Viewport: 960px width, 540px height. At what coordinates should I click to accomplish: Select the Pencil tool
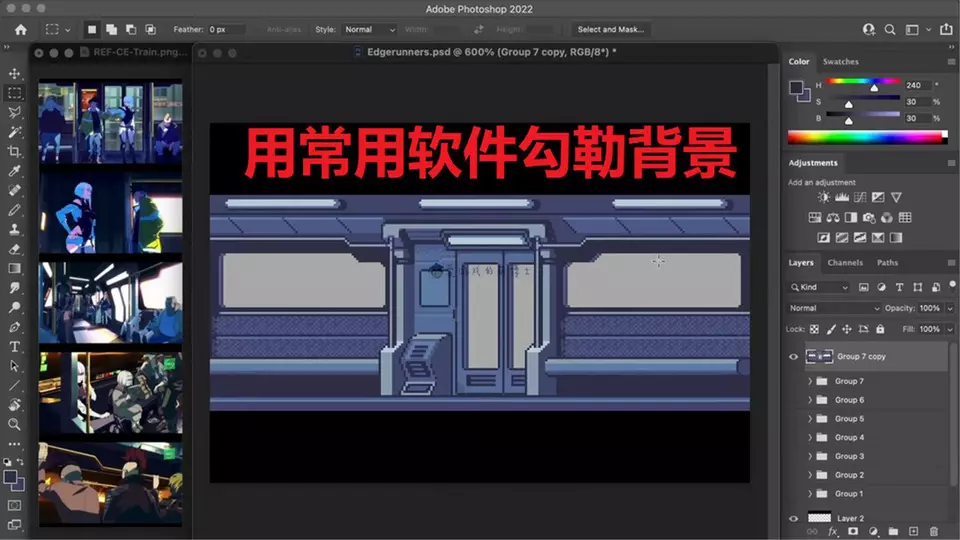click(14, 210)
